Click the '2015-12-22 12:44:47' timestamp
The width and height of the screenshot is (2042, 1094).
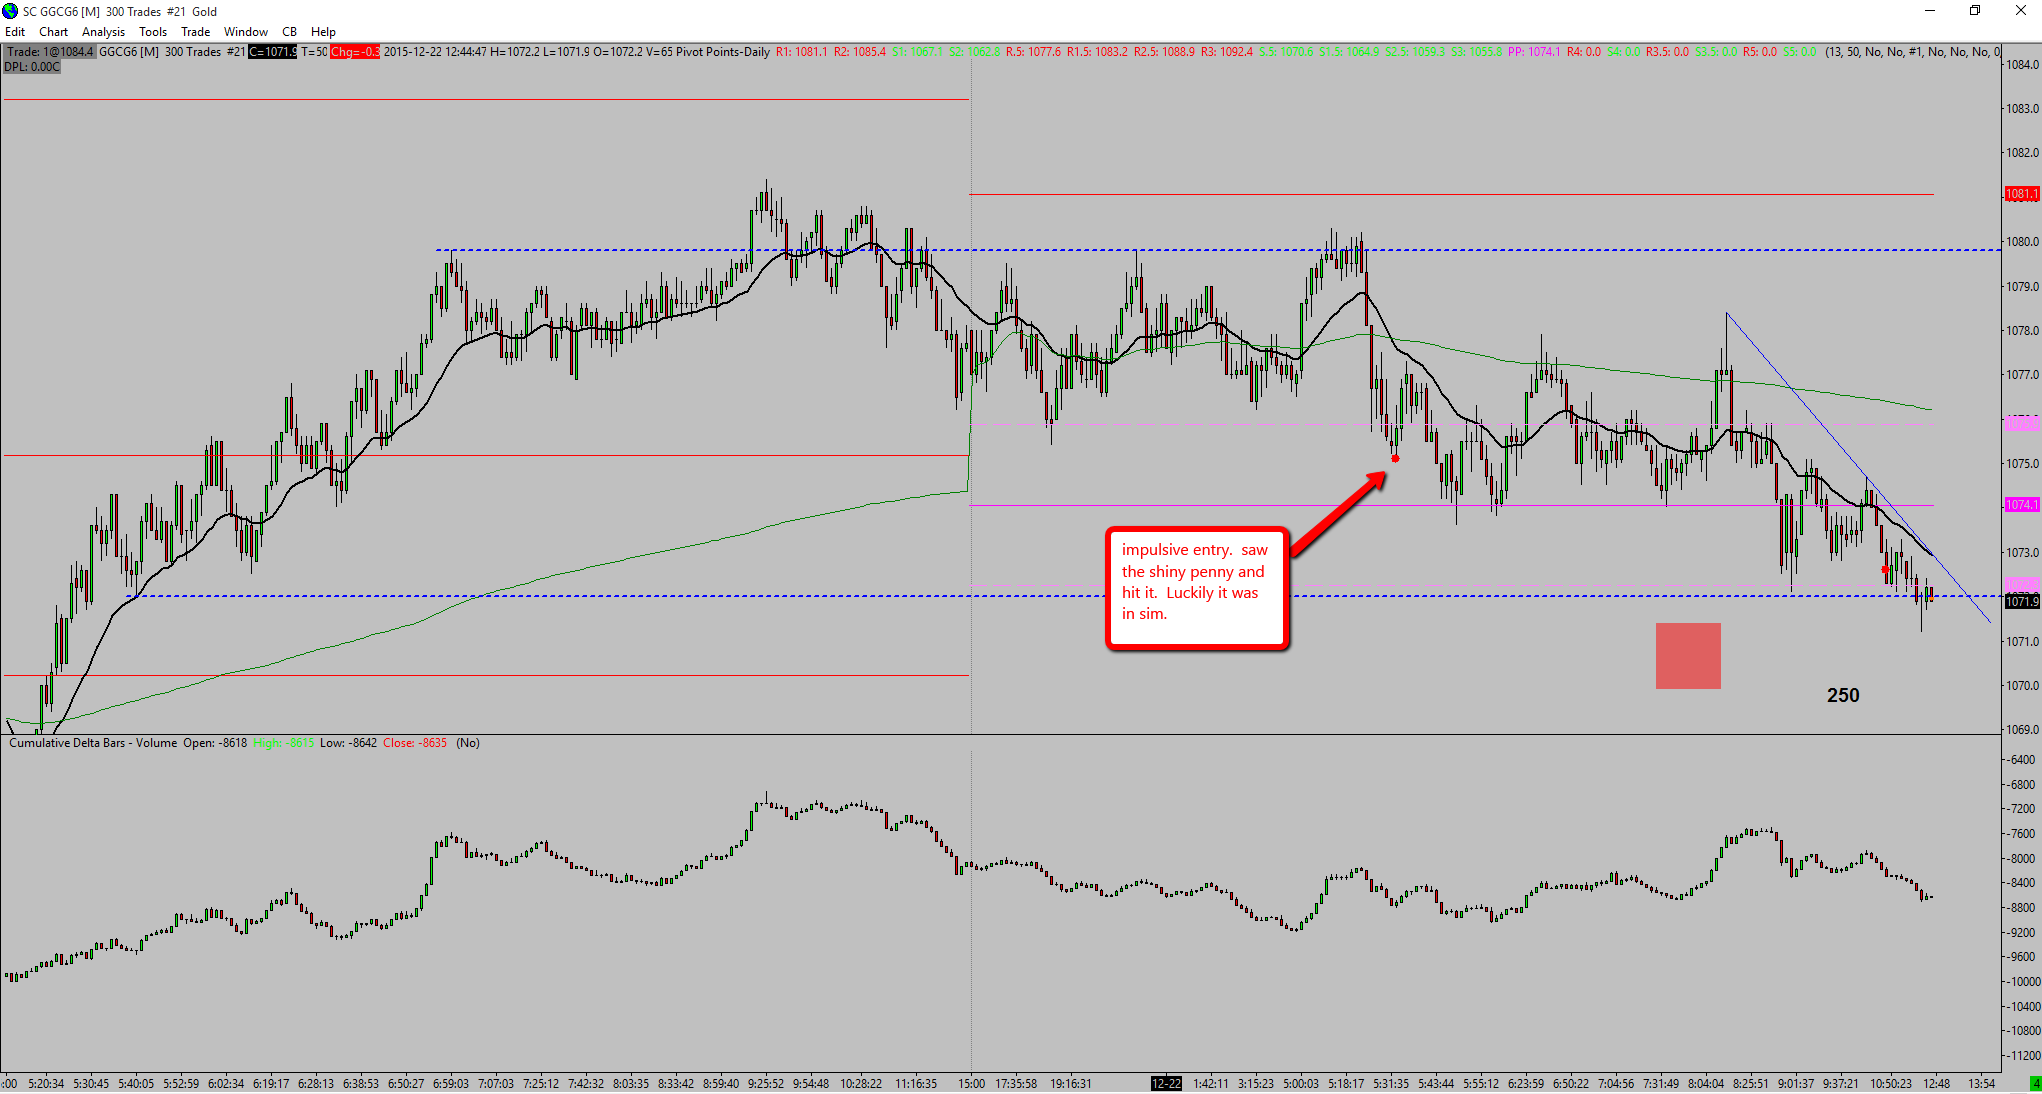click(x=436, y=52)
